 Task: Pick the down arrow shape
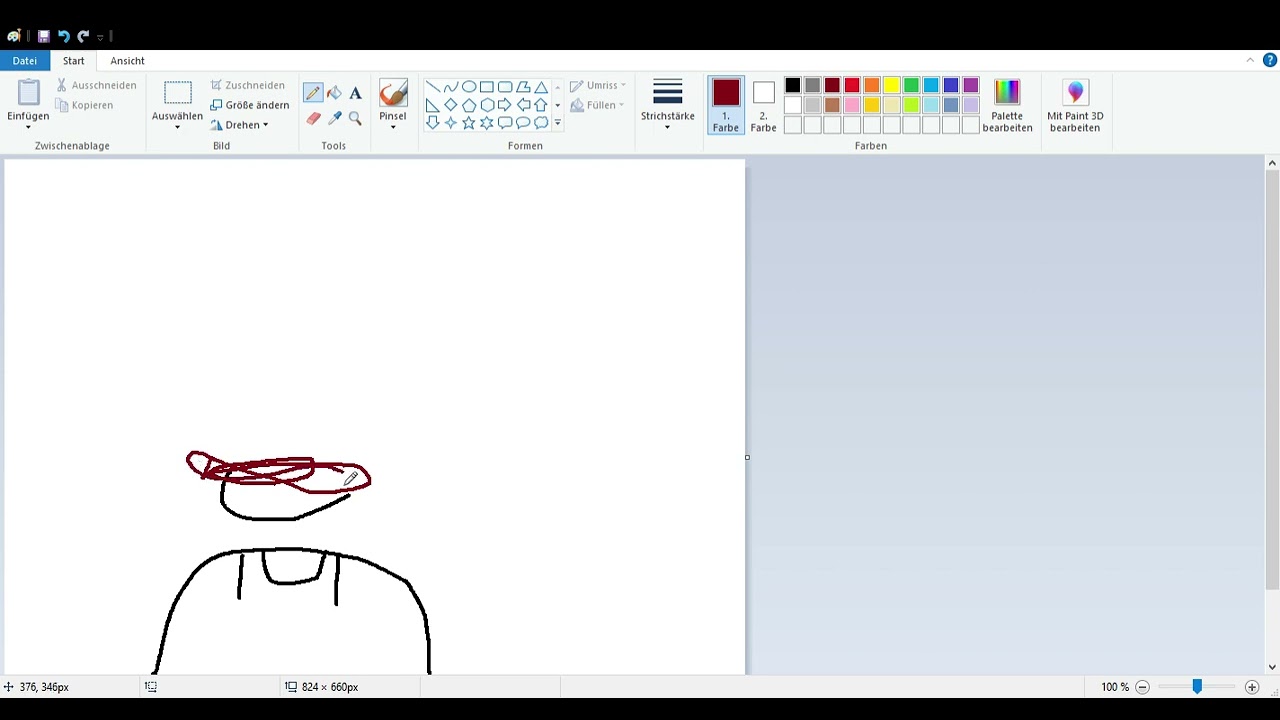[x=432, y=123]
